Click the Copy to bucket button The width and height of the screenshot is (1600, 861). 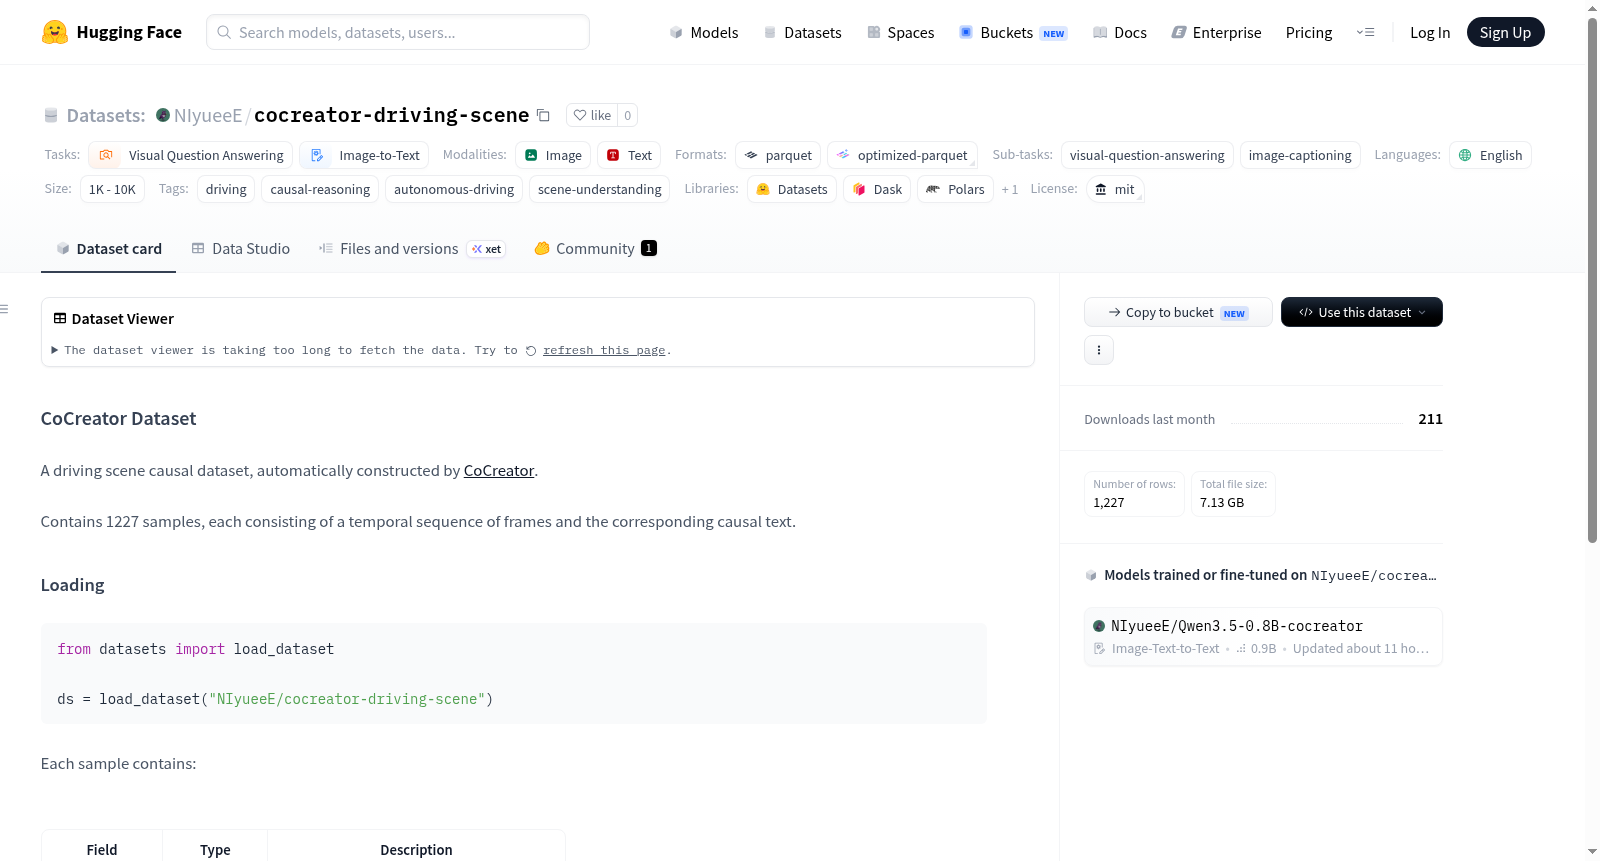1178,312
